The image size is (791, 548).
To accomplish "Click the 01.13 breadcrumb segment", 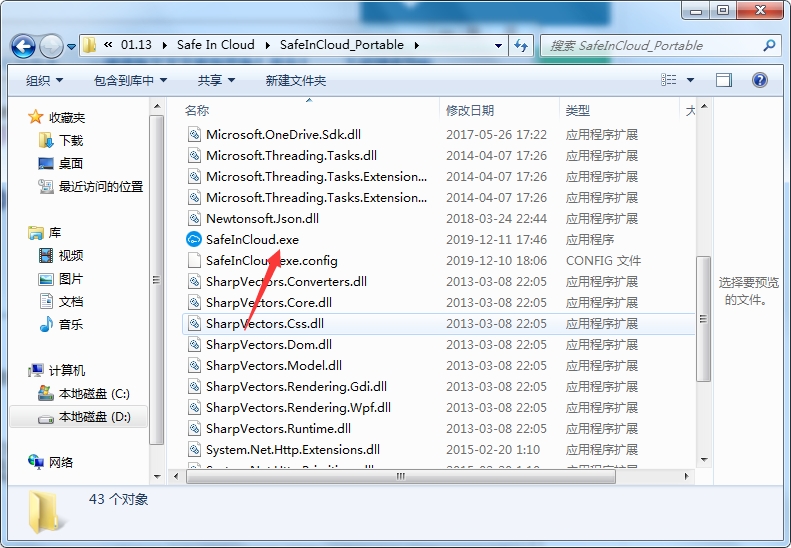I will [x=136, y=45].
